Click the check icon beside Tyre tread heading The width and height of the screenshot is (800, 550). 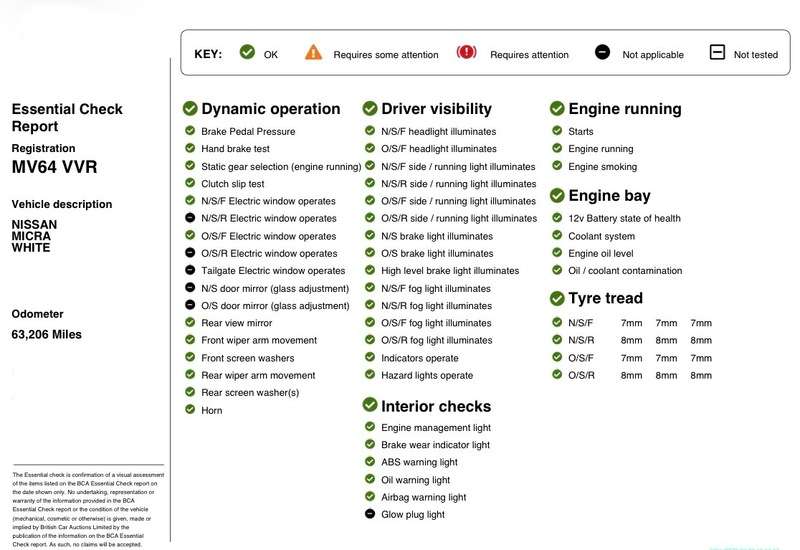557,298
